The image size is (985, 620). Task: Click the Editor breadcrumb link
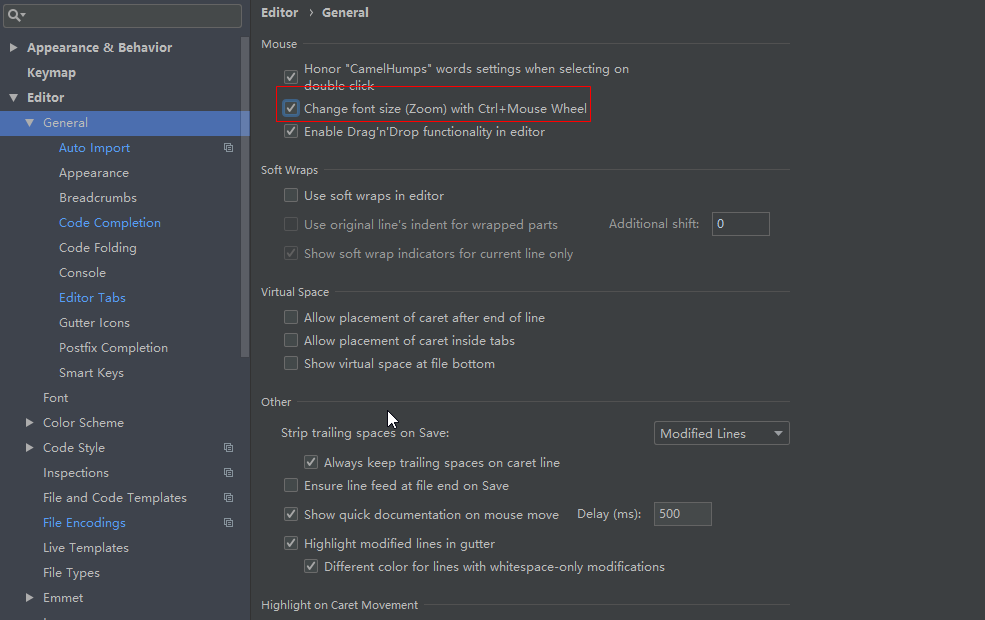click(x=279, y=13)
